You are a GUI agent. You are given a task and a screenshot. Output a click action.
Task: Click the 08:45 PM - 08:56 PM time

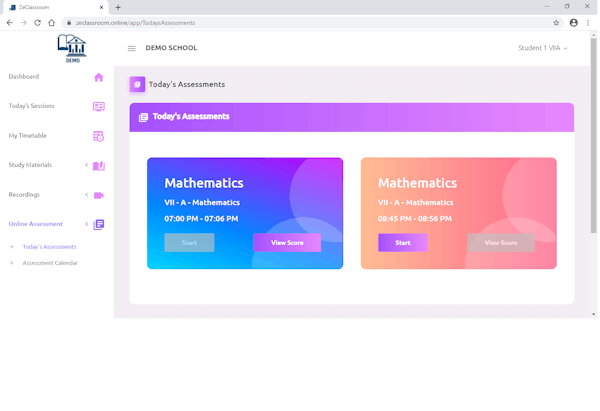pos(415,219)
